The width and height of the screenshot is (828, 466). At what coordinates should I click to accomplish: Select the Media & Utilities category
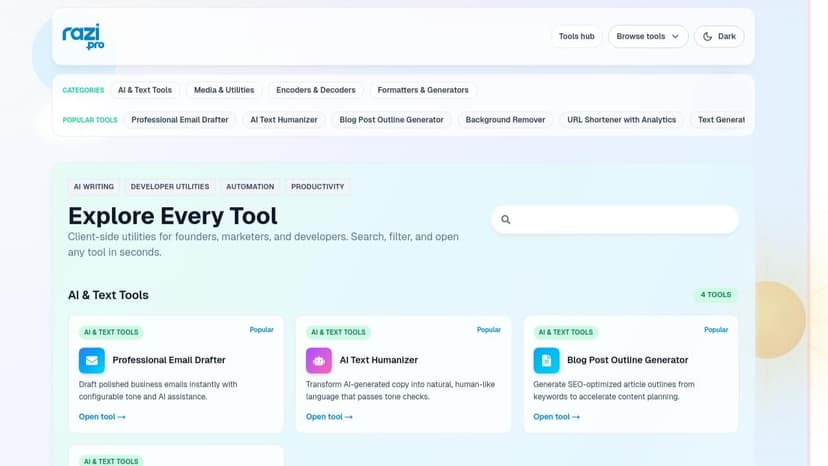tap(224, 90)
